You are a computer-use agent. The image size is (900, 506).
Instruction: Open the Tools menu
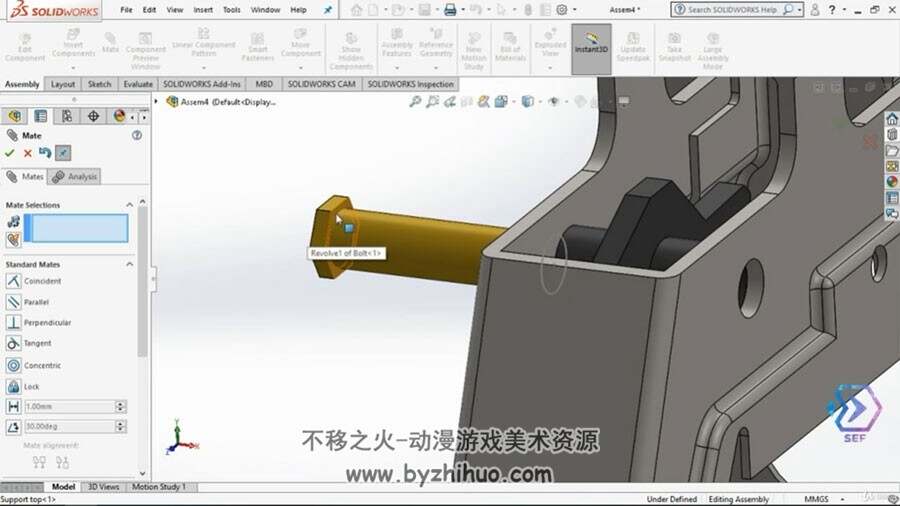tap(231, 10)
